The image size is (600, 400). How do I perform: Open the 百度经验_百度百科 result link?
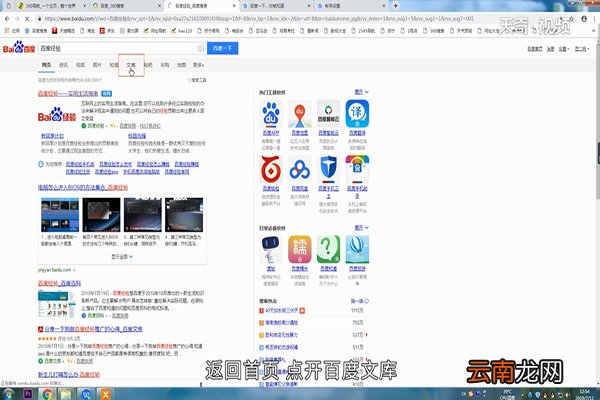[59, 283]
